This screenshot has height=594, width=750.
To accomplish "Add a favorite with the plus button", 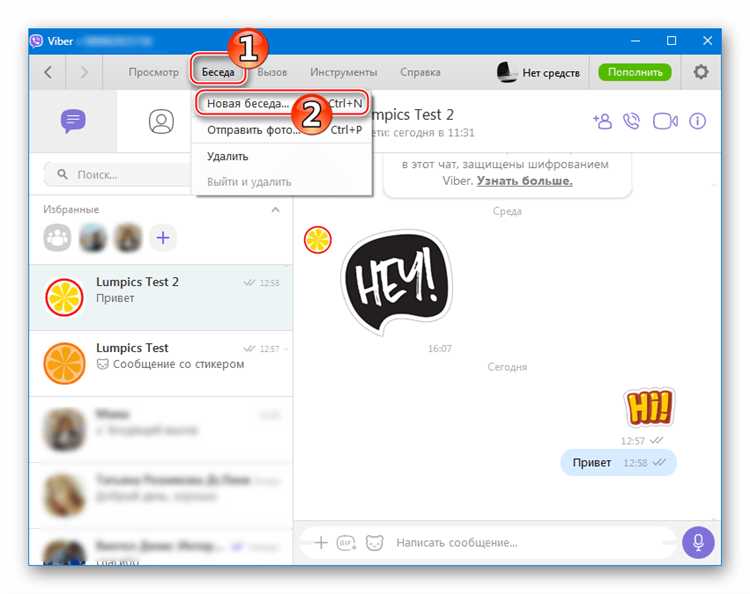I will point(163,238).
